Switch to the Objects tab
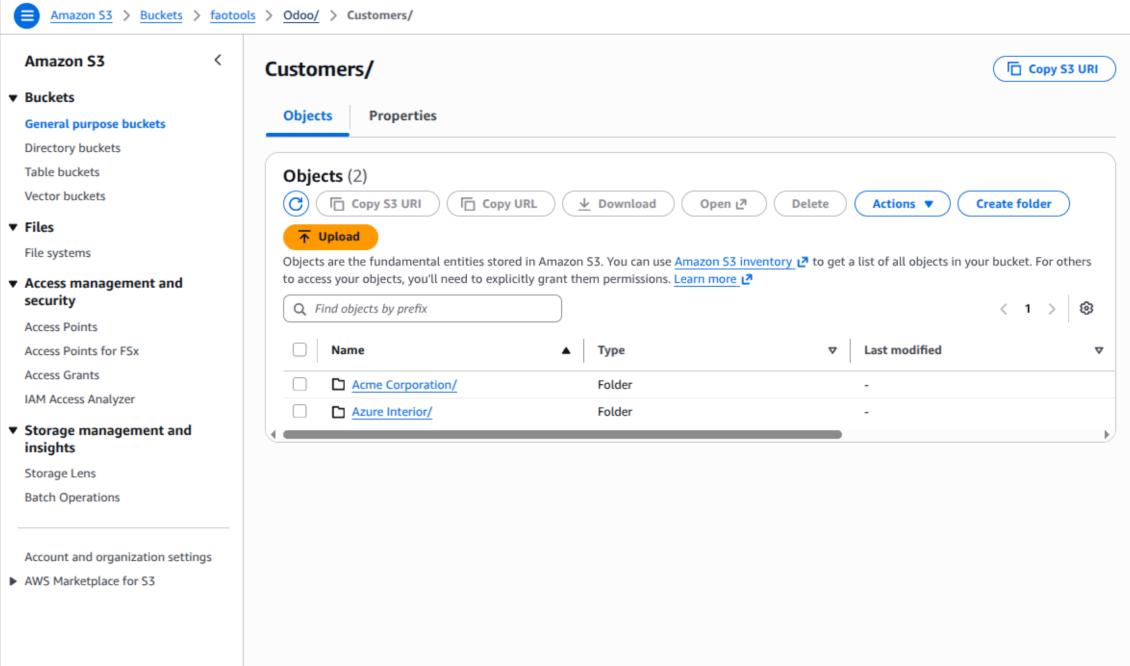 (x=308, y=116)
